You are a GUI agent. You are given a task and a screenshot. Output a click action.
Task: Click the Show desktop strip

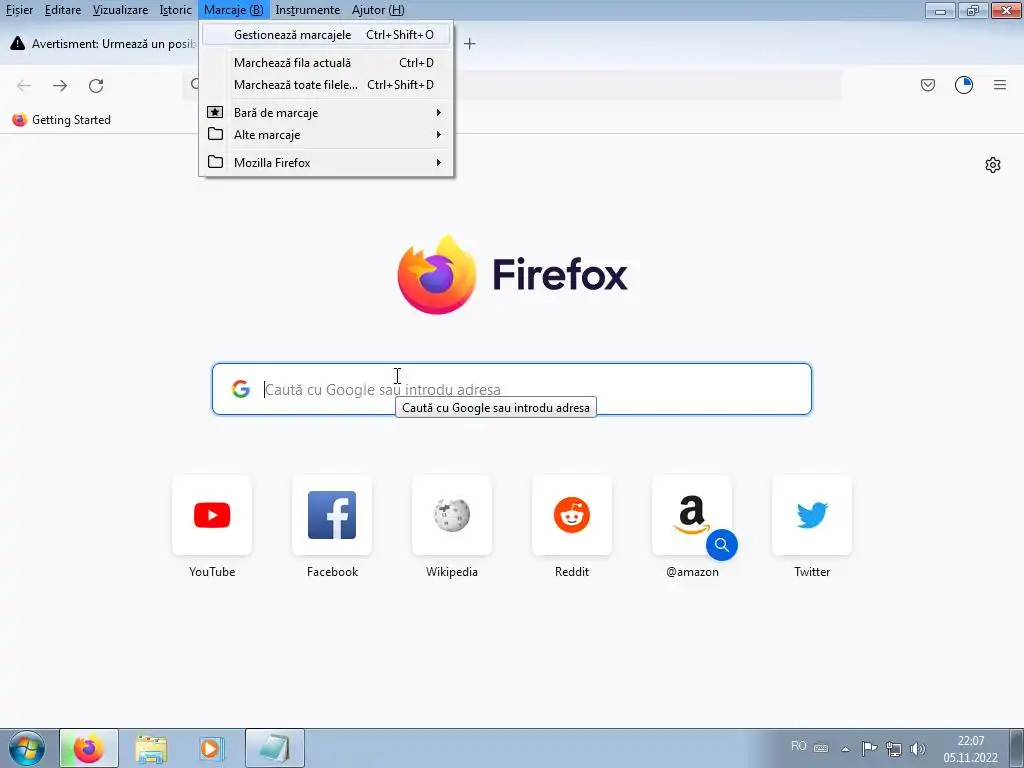[1017, 748]
